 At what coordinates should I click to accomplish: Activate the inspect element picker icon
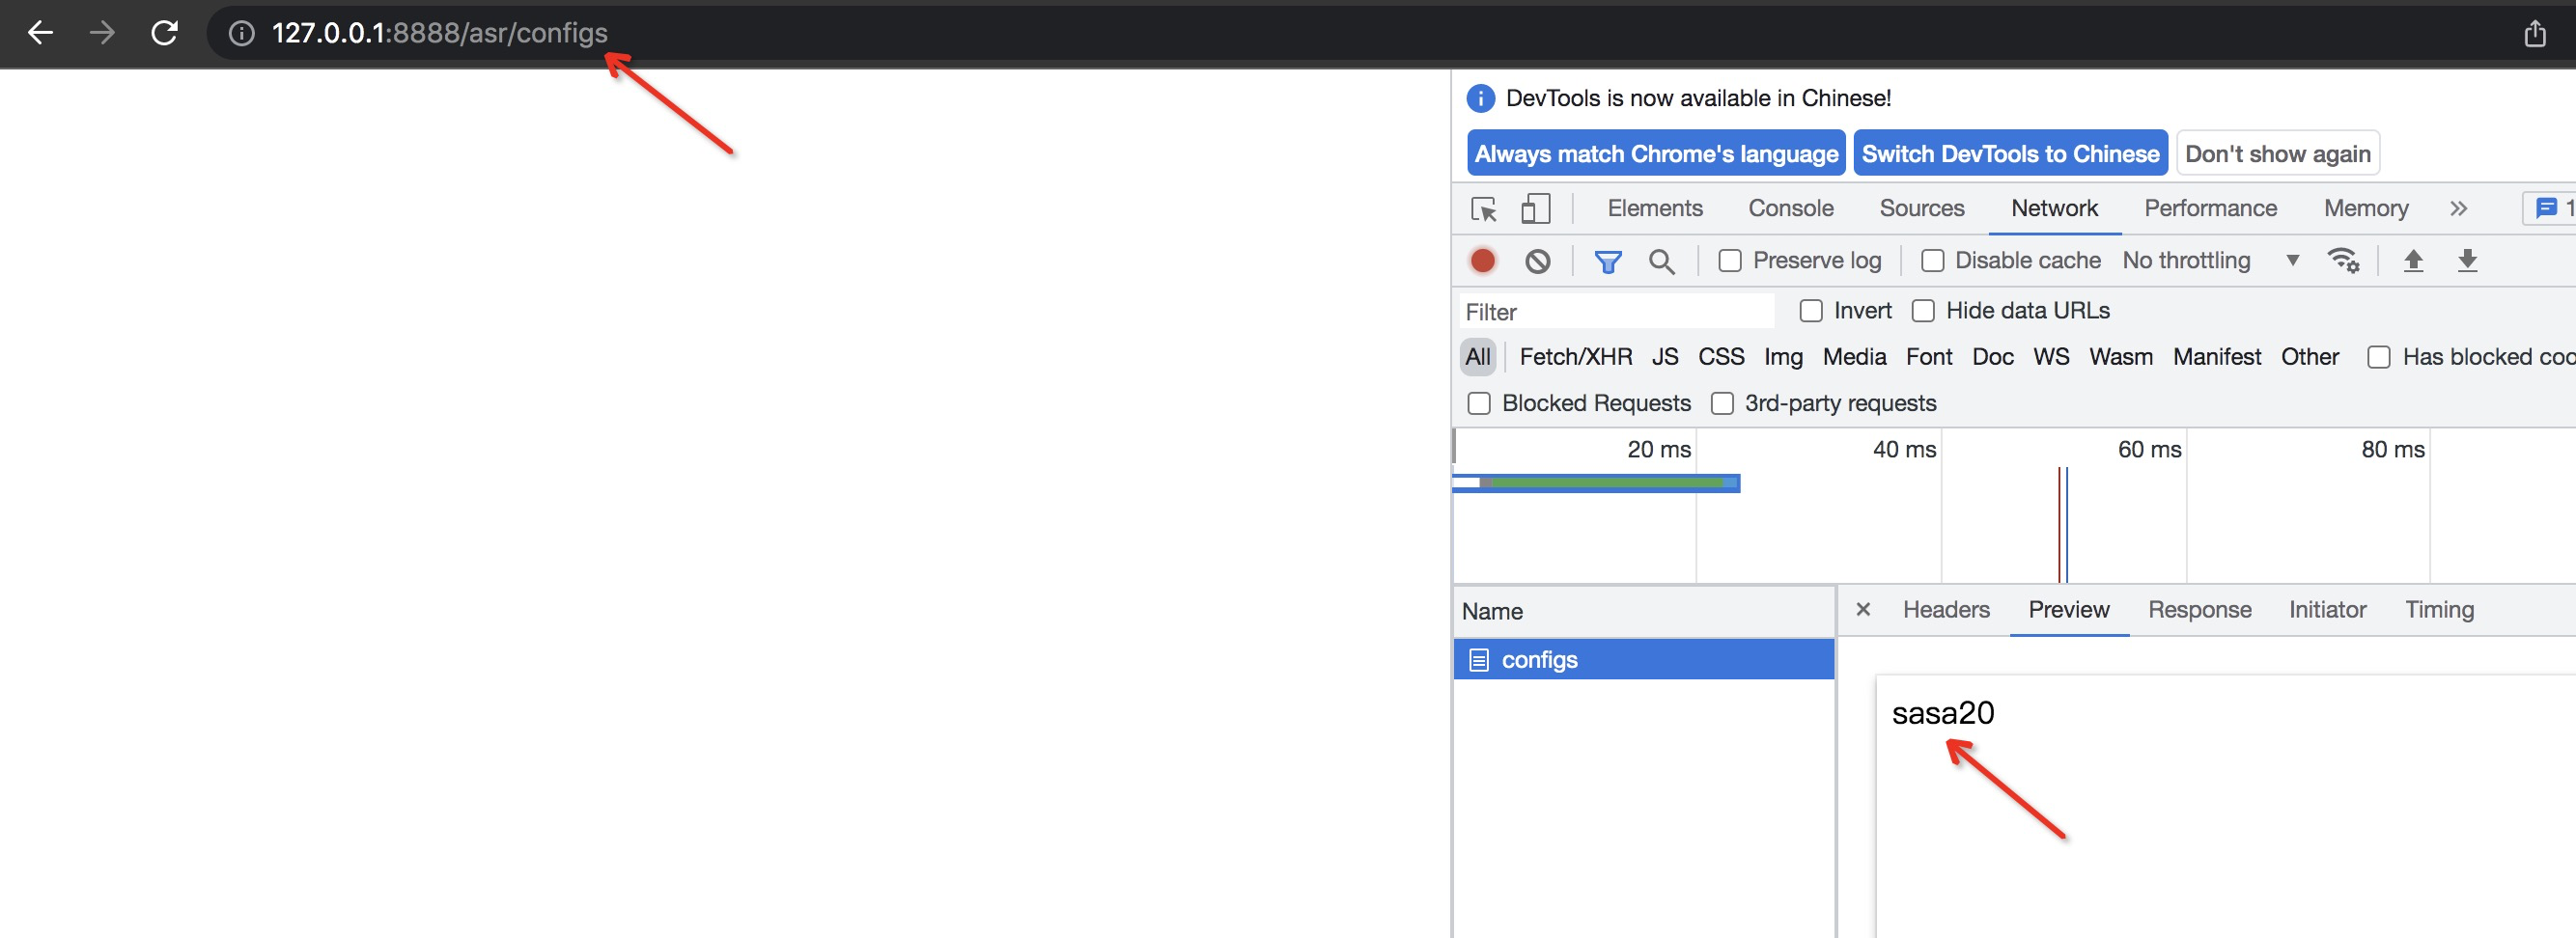click(x=1484, y=209)
